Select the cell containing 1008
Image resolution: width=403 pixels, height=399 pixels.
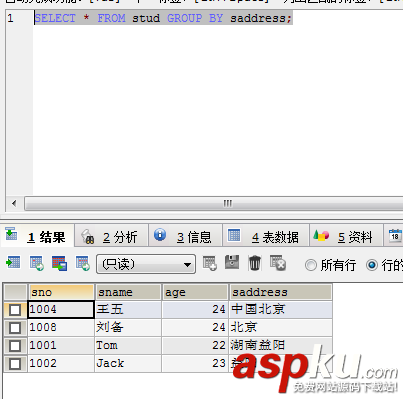61,327
